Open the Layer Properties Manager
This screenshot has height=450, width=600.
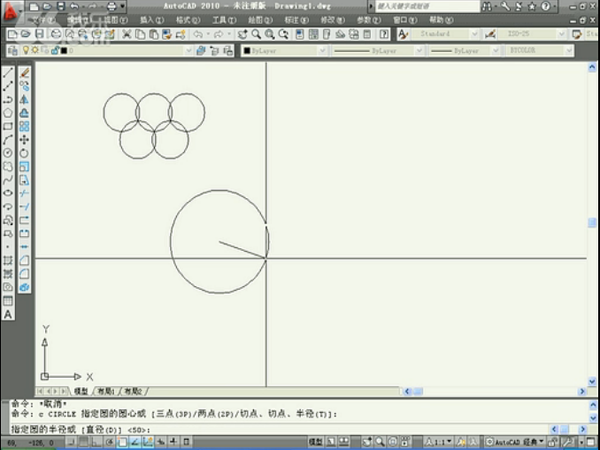[x=12, y=51]
